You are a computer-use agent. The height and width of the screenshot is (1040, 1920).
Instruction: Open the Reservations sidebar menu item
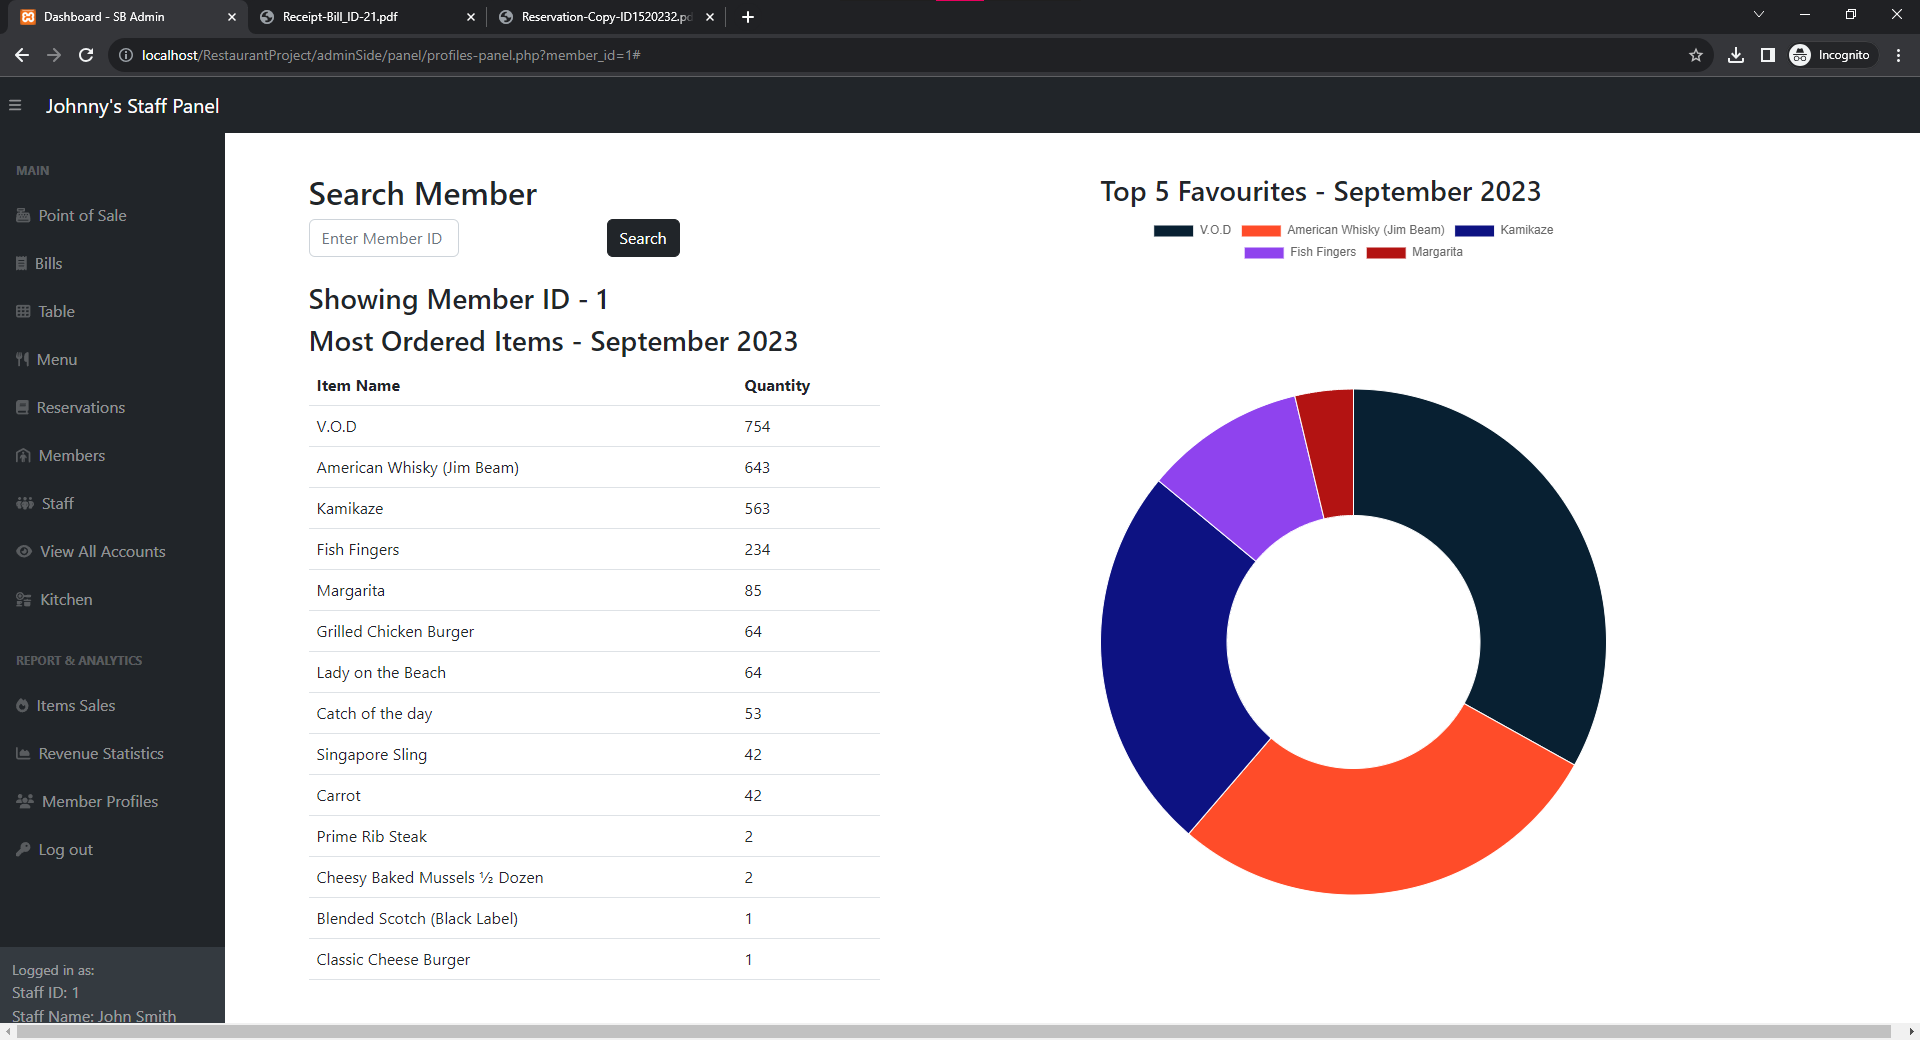pos(80,408)
